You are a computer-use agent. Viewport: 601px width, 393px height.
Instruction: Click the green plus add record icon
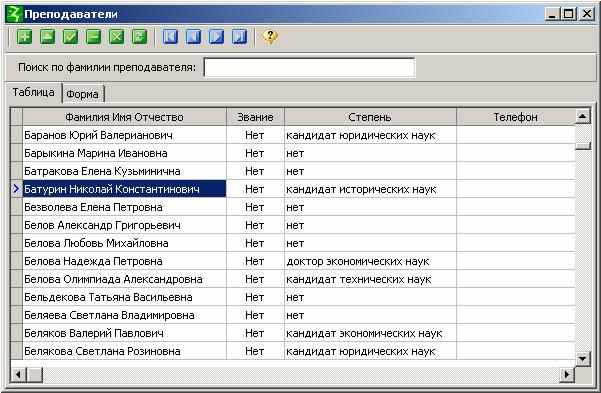pos(25,37)
